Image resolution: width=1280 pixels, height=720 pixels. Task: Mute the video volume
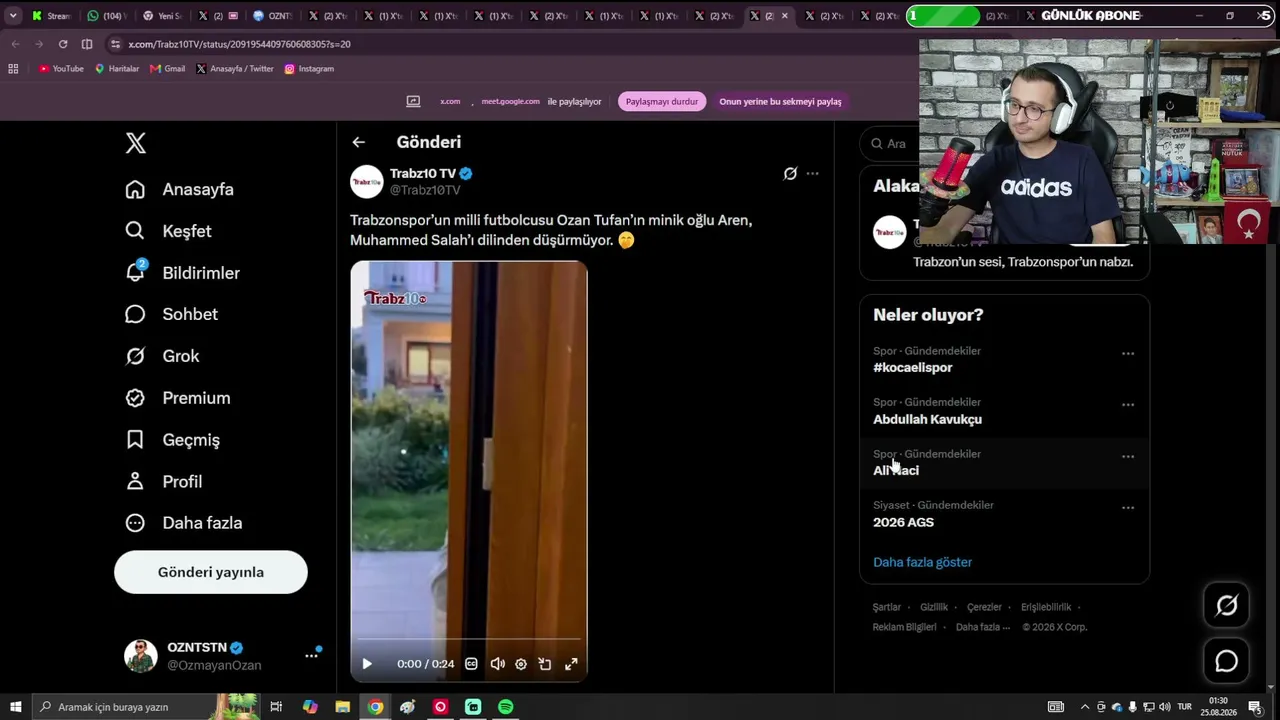click(x=498, y=664)
